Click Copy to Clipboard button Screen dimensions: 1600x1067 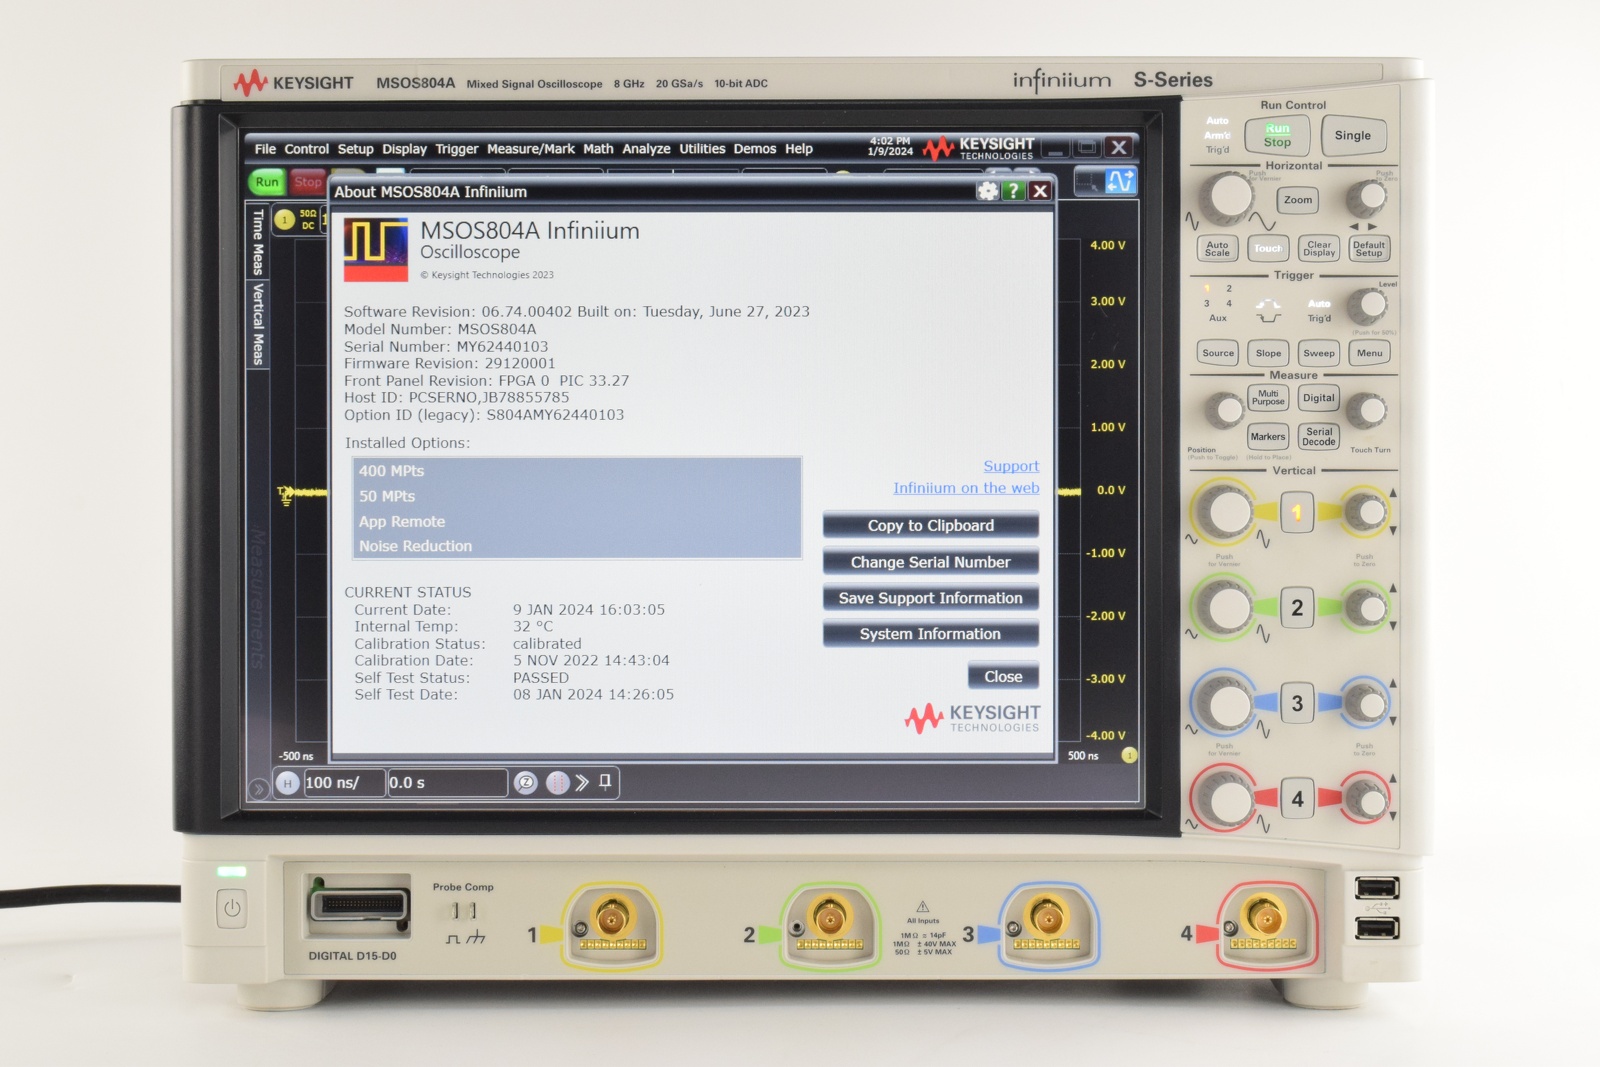point(931,526)
